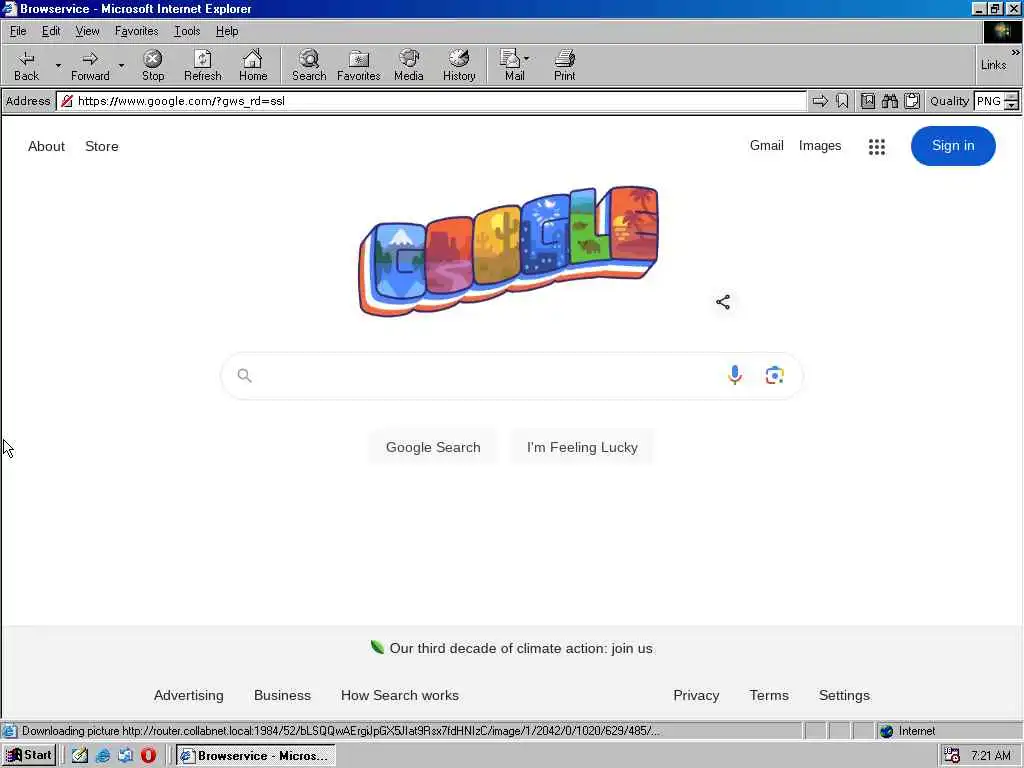This screenshot has width=1024, height=768.
Task: Click the Links toolbar label
Action: point(993,65)
